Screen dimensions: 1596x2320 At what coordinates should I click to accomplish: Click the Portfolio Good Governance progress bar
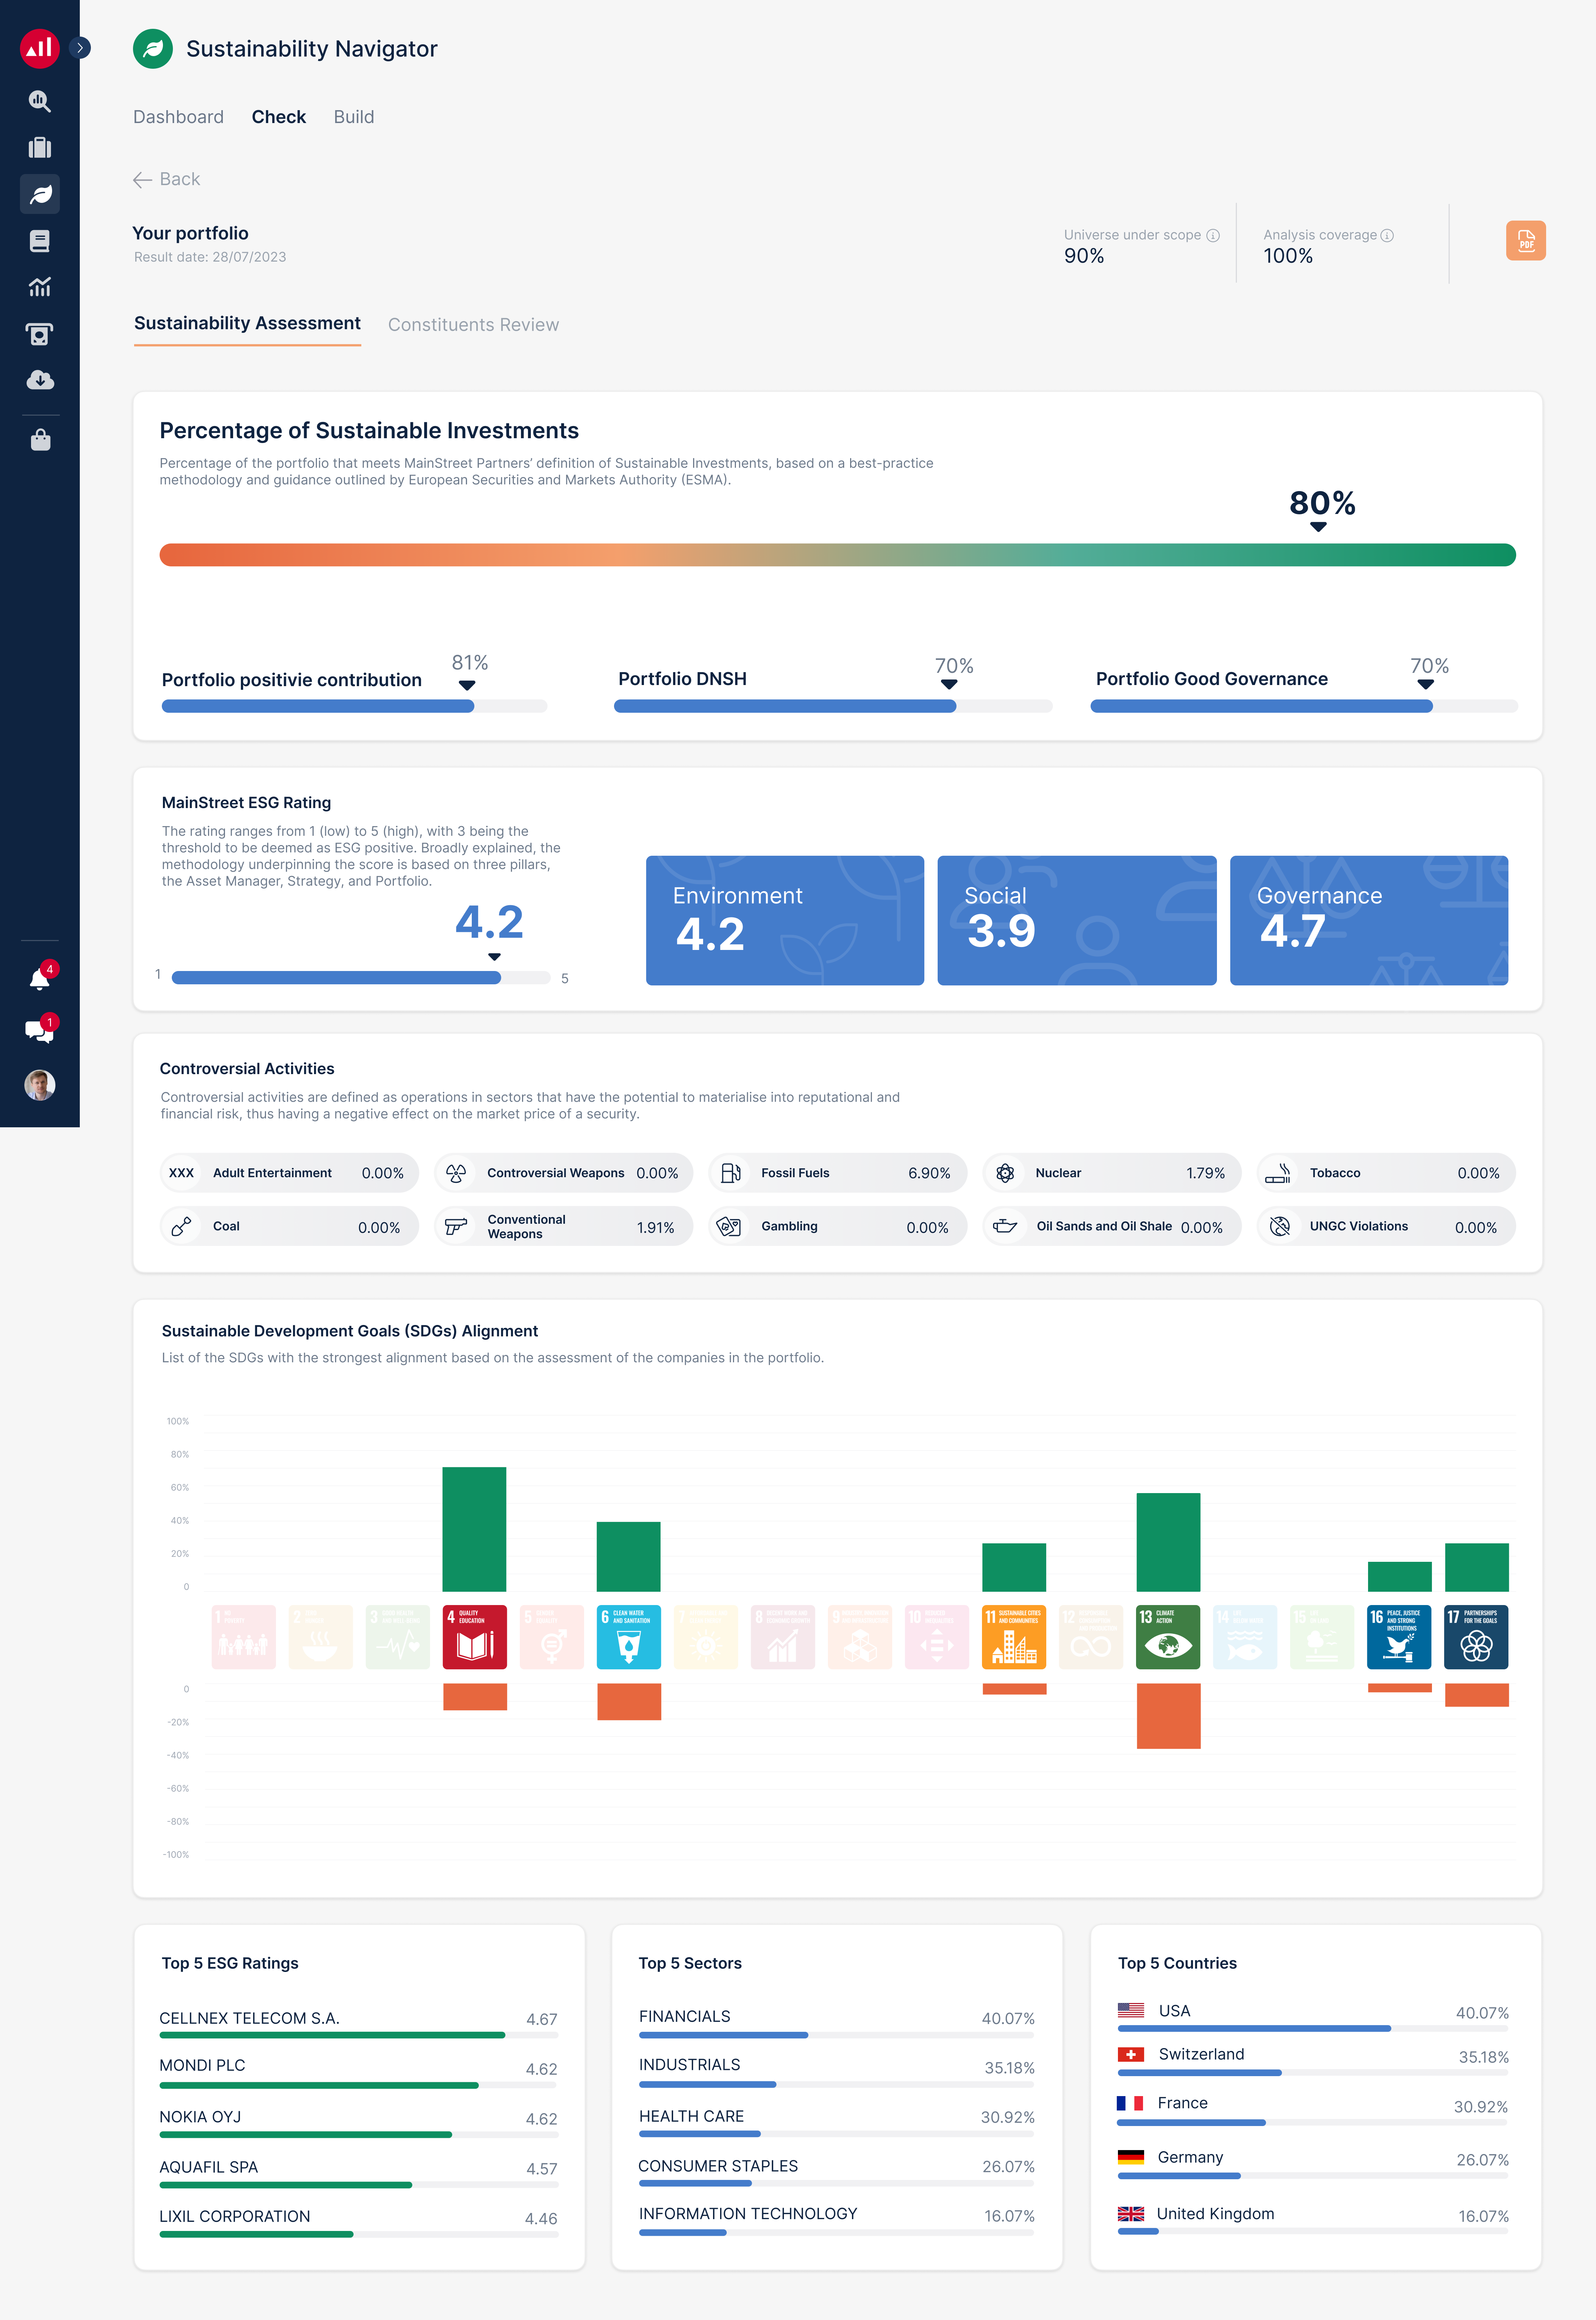click(1304, 706)
